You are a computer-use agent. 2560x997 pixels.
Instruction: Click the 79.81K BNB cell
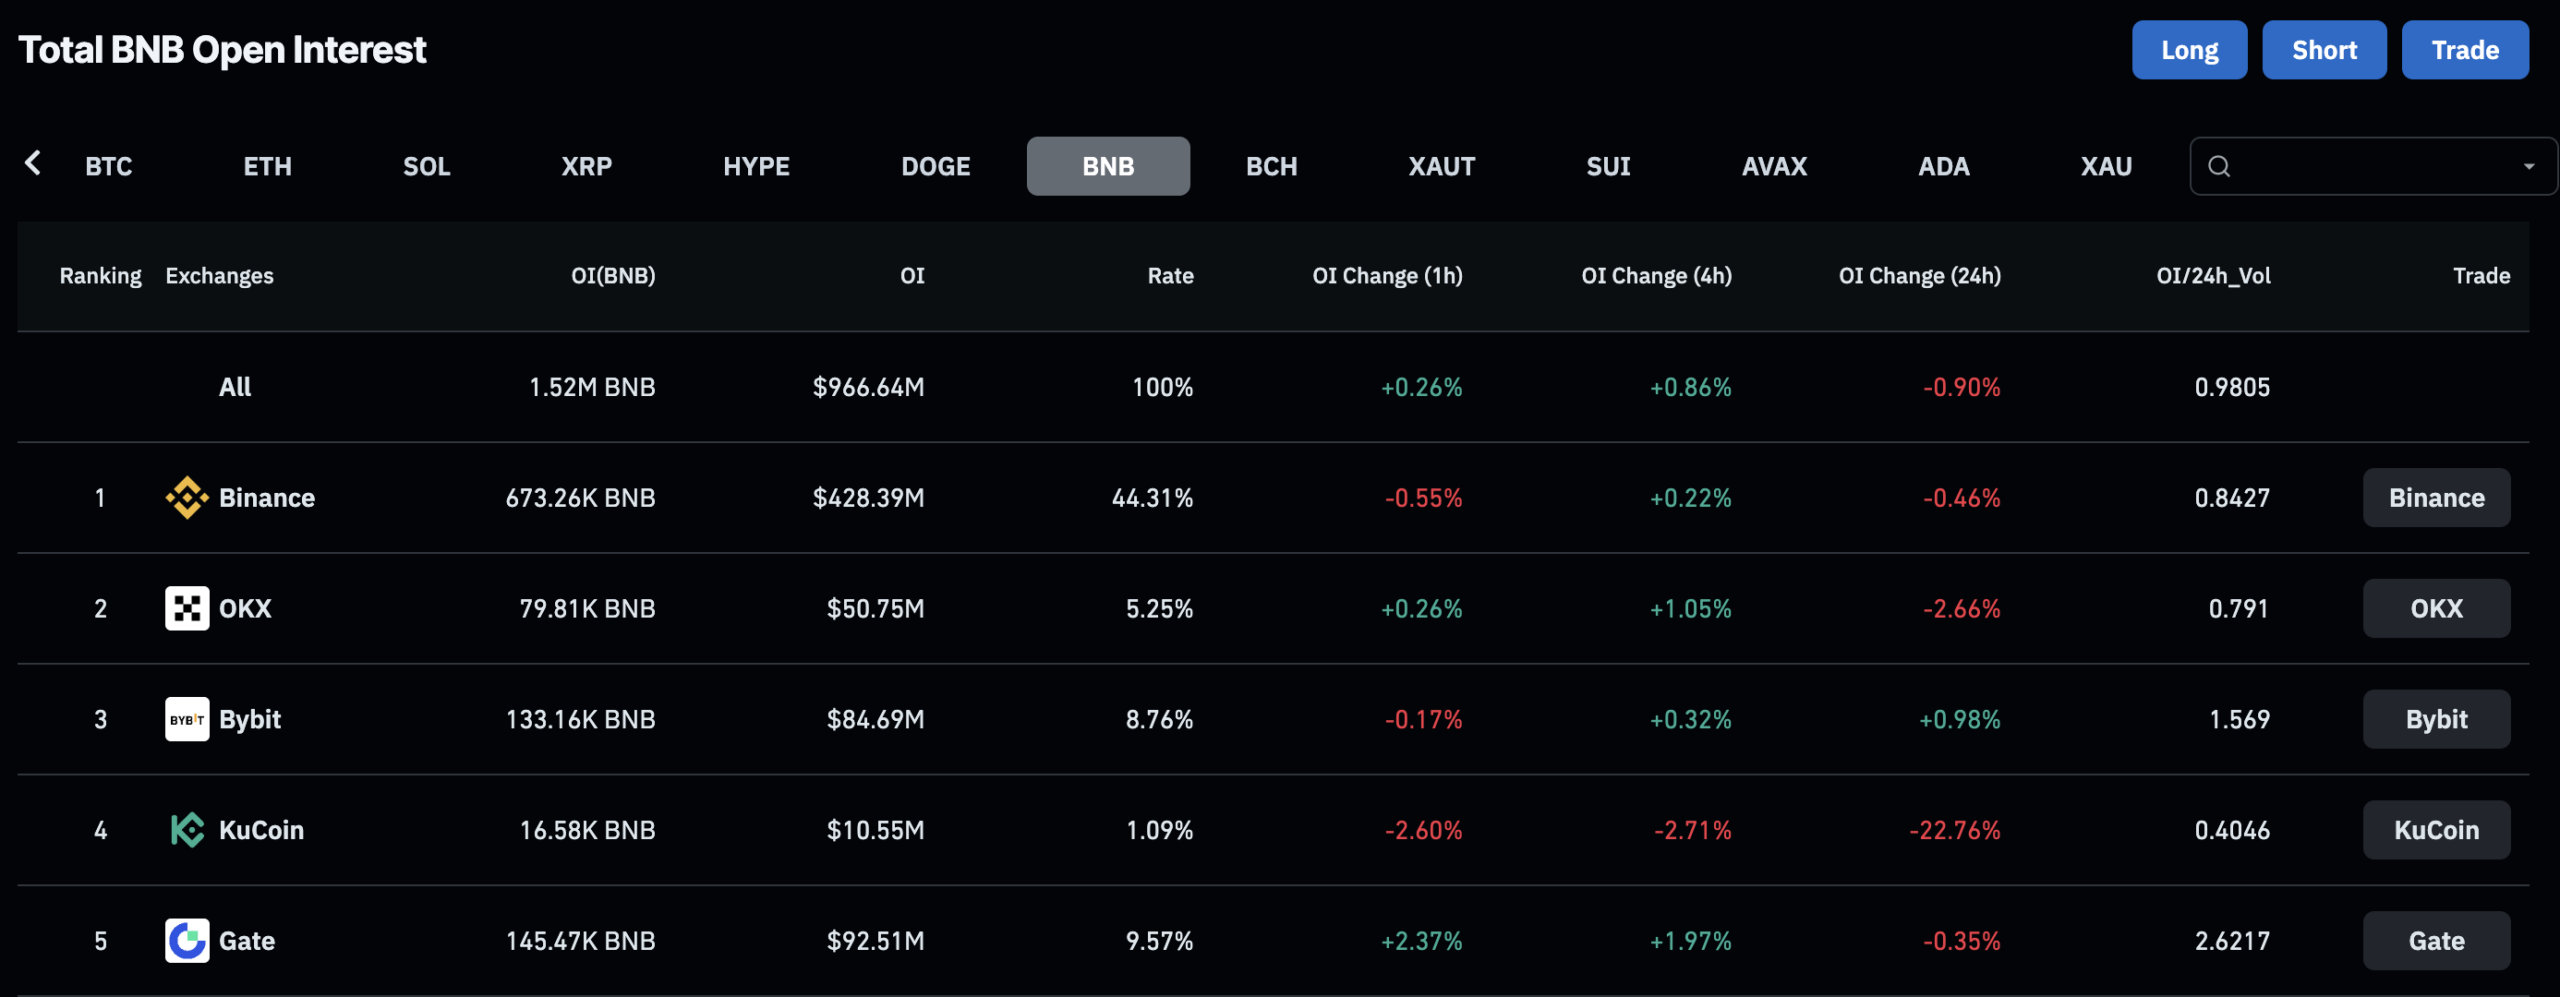tap(587, 608)
